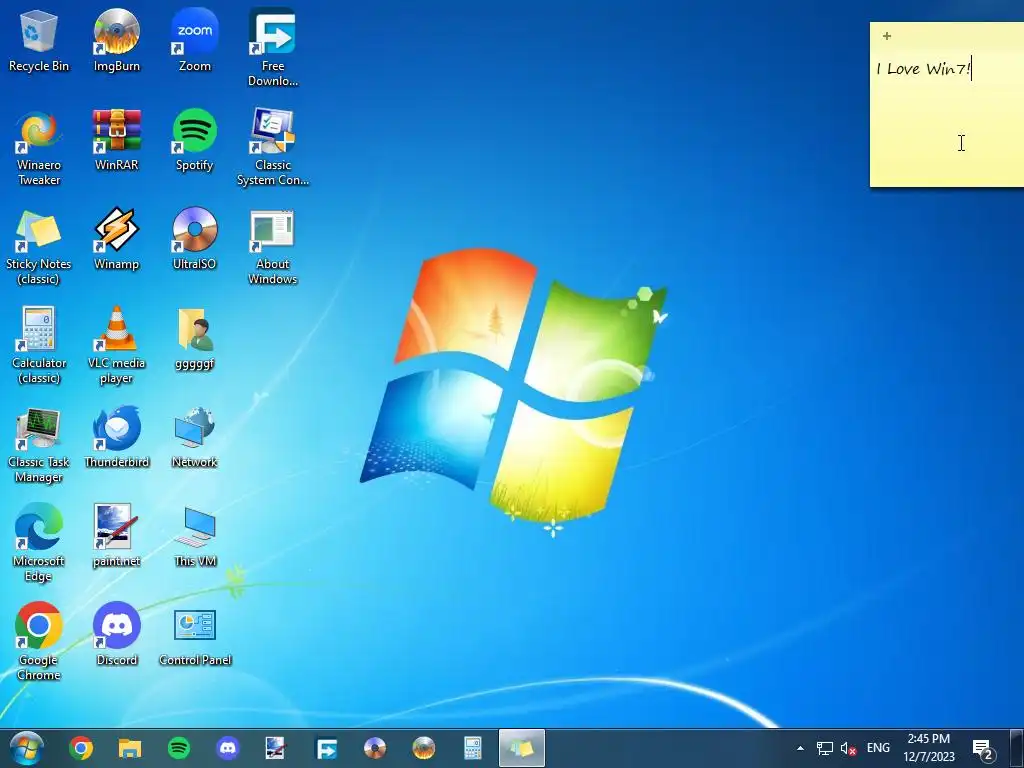Click the VLC media player desktop icon
Image resolution: width=1024 pixels, height=768 pixels.
(116, 346)
